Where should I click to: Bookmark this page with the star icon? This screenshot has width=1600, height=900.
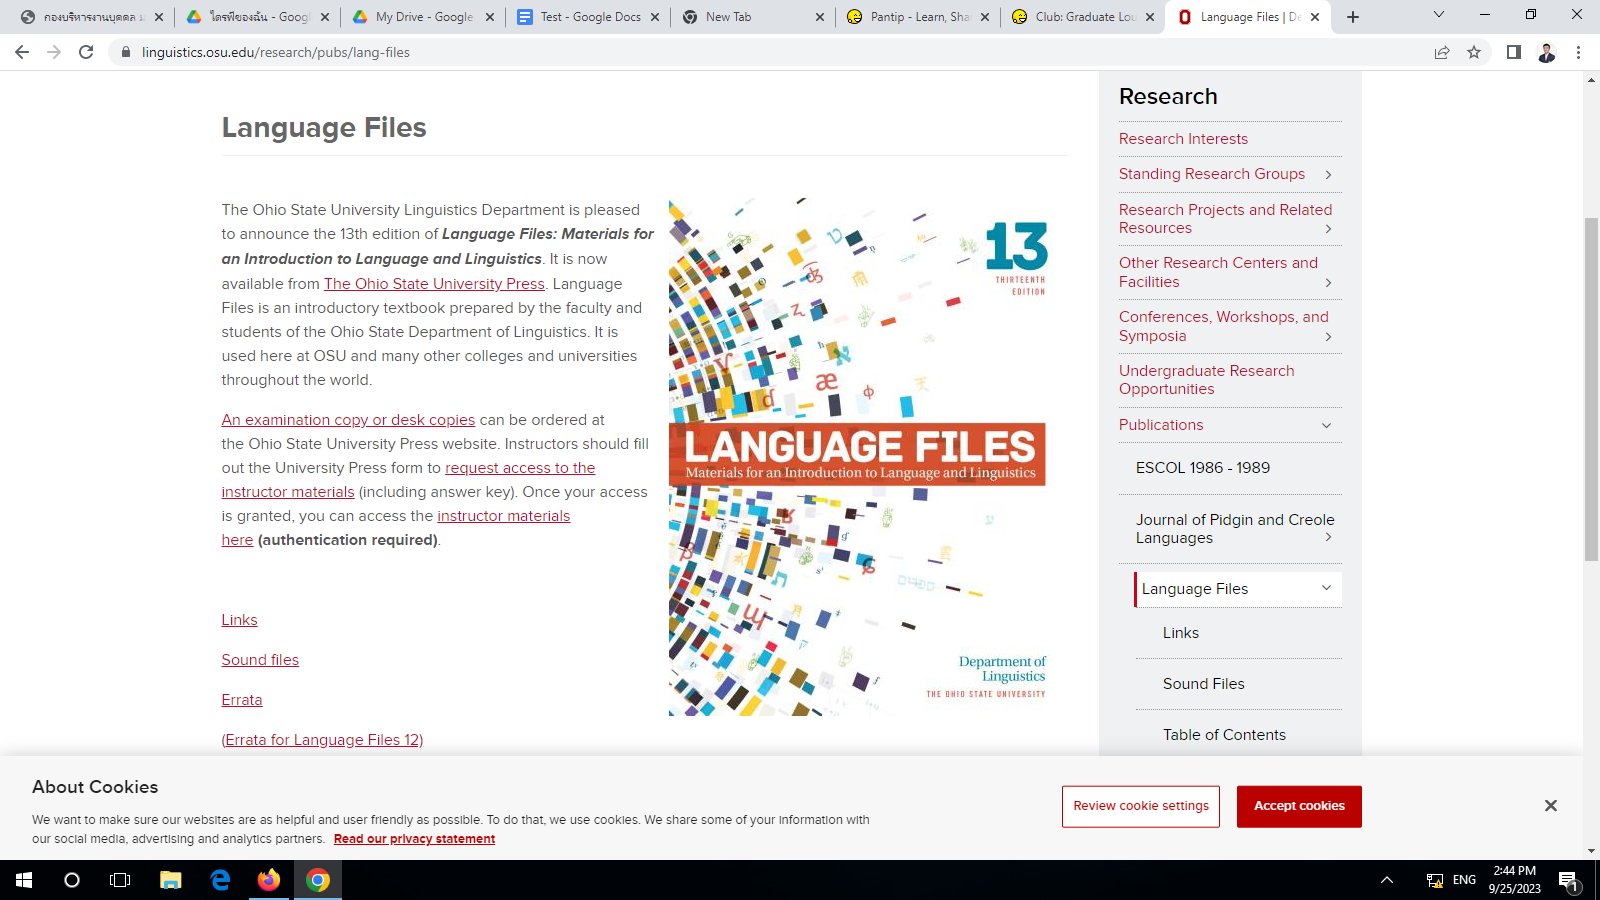click(1474, 52)
